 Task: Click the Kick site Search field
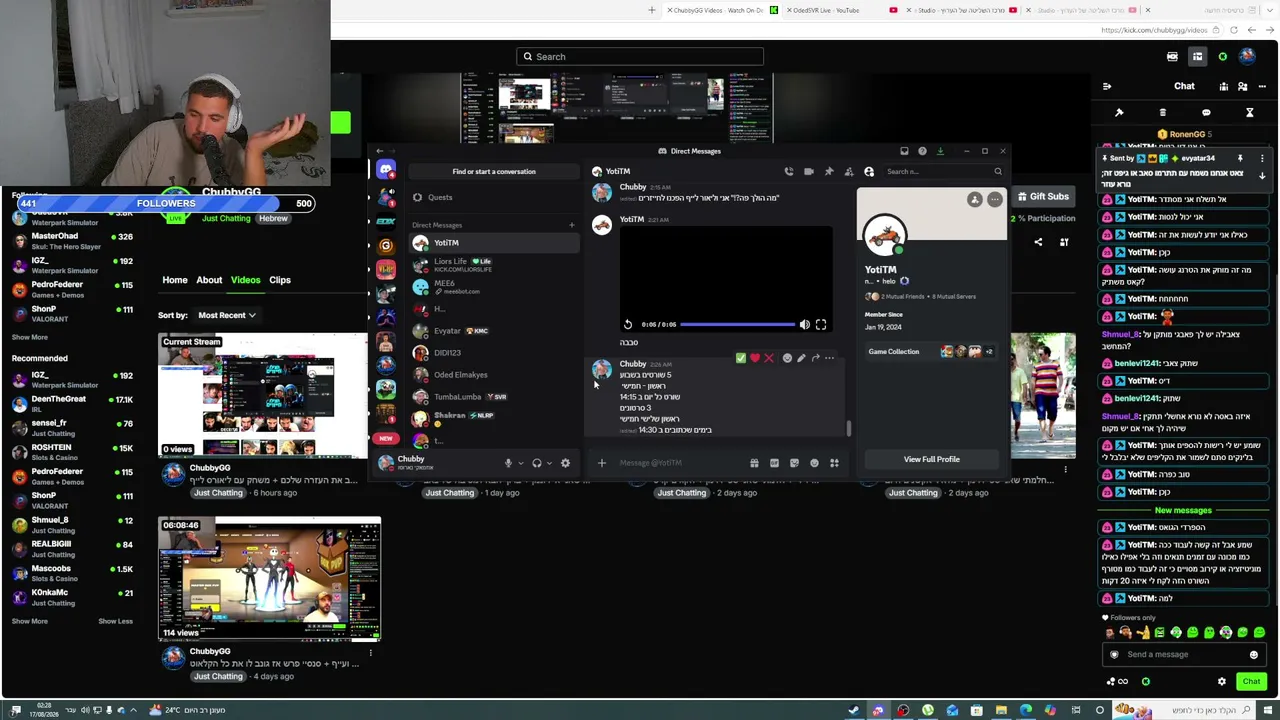[x=640, y=57]
